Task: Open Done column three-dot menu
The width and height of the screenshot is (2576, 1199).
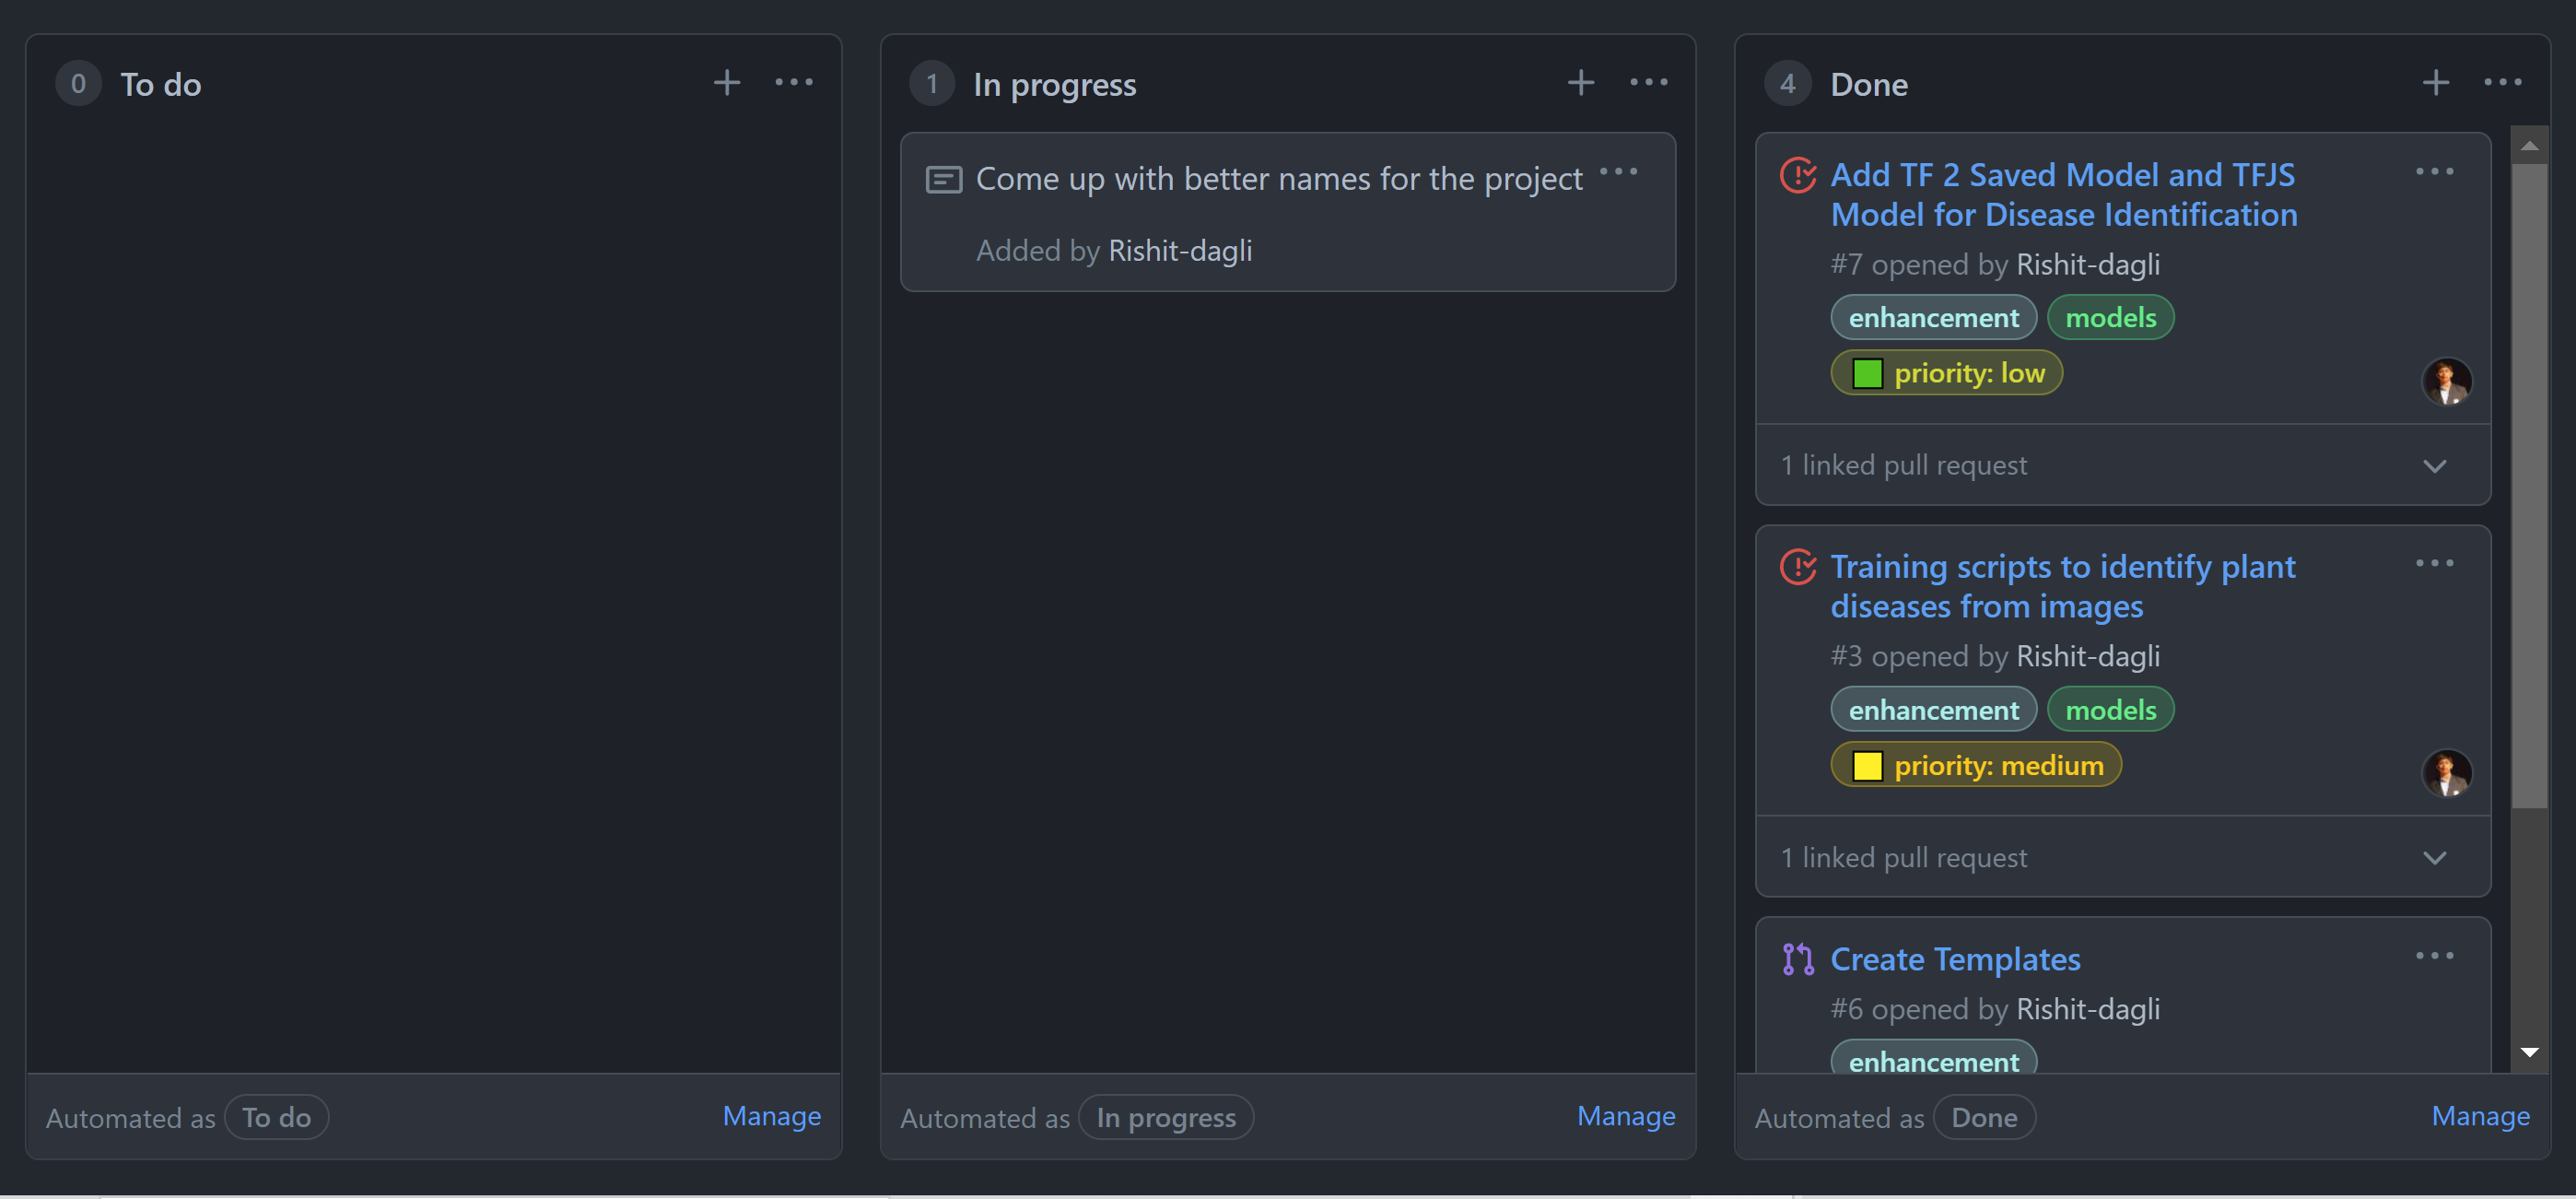Action: click(x=2502, y=83)
